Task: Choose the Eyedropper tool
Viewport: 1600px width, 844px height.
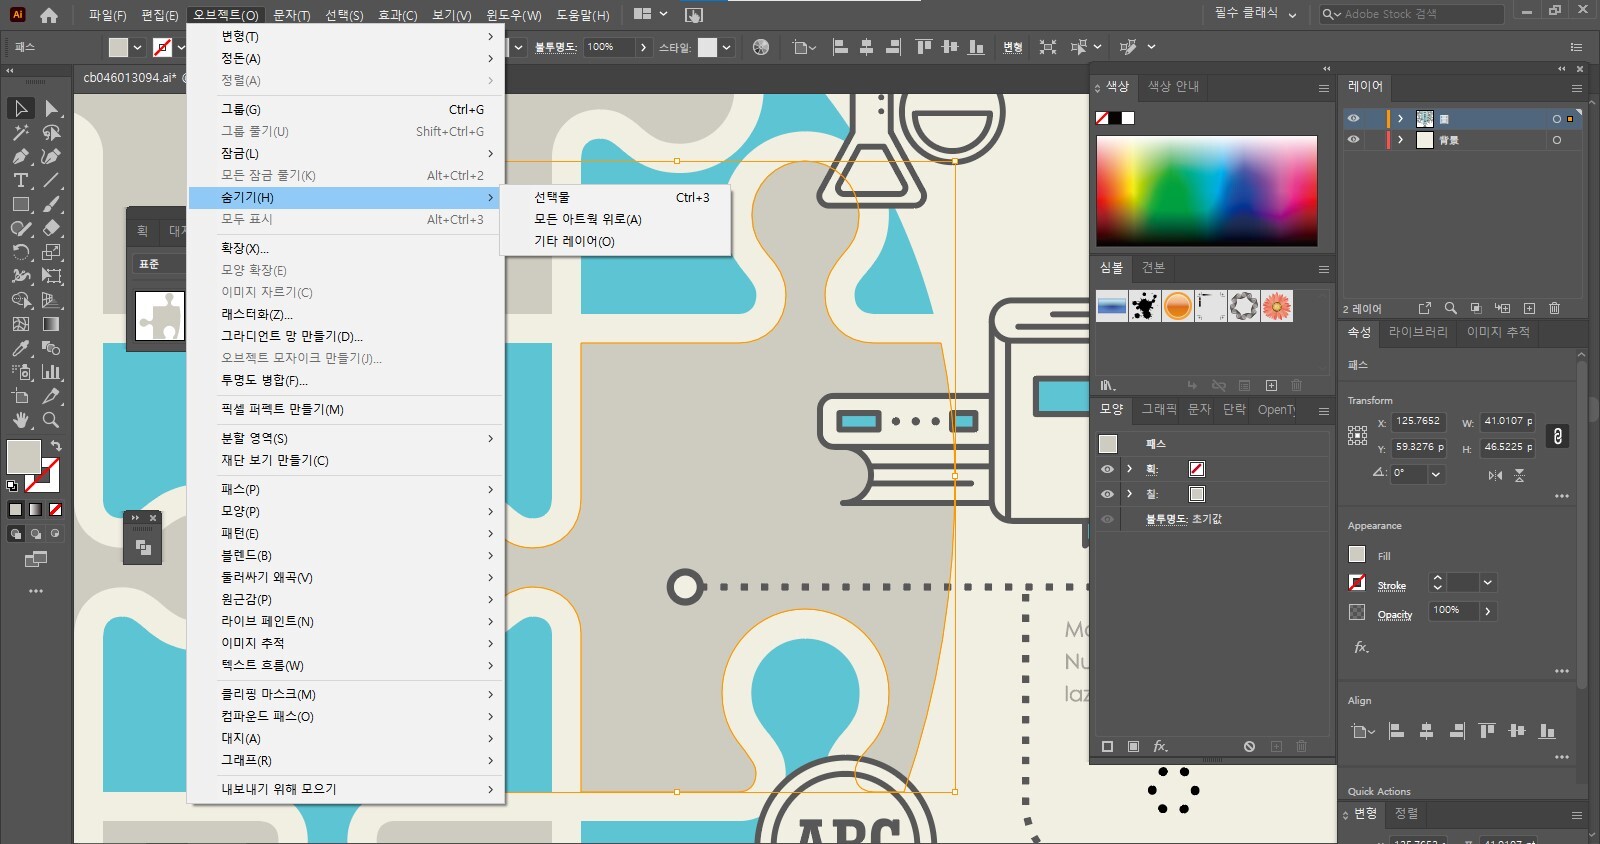Action: coord(20,348)
